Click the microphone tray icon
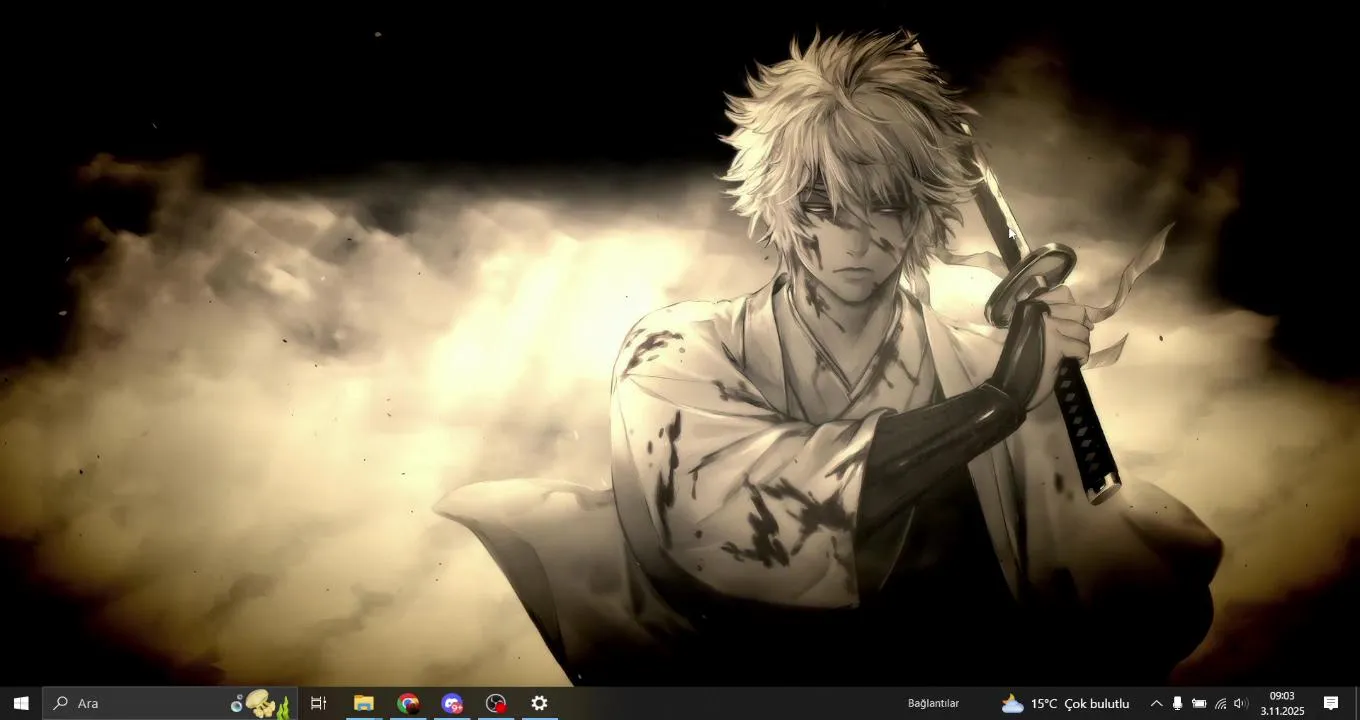Image resolution: width=1360 pixels, height=720 pixels. (x=1177, y=703)
